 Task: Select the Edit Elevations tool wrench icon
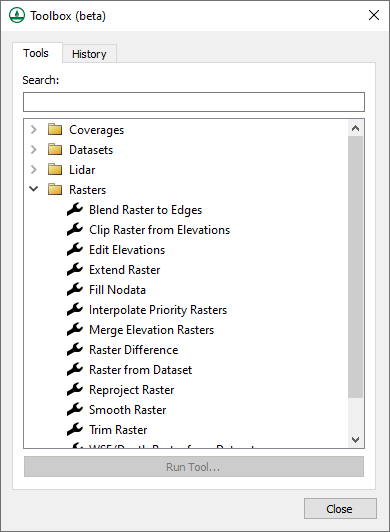pos(75,250)
